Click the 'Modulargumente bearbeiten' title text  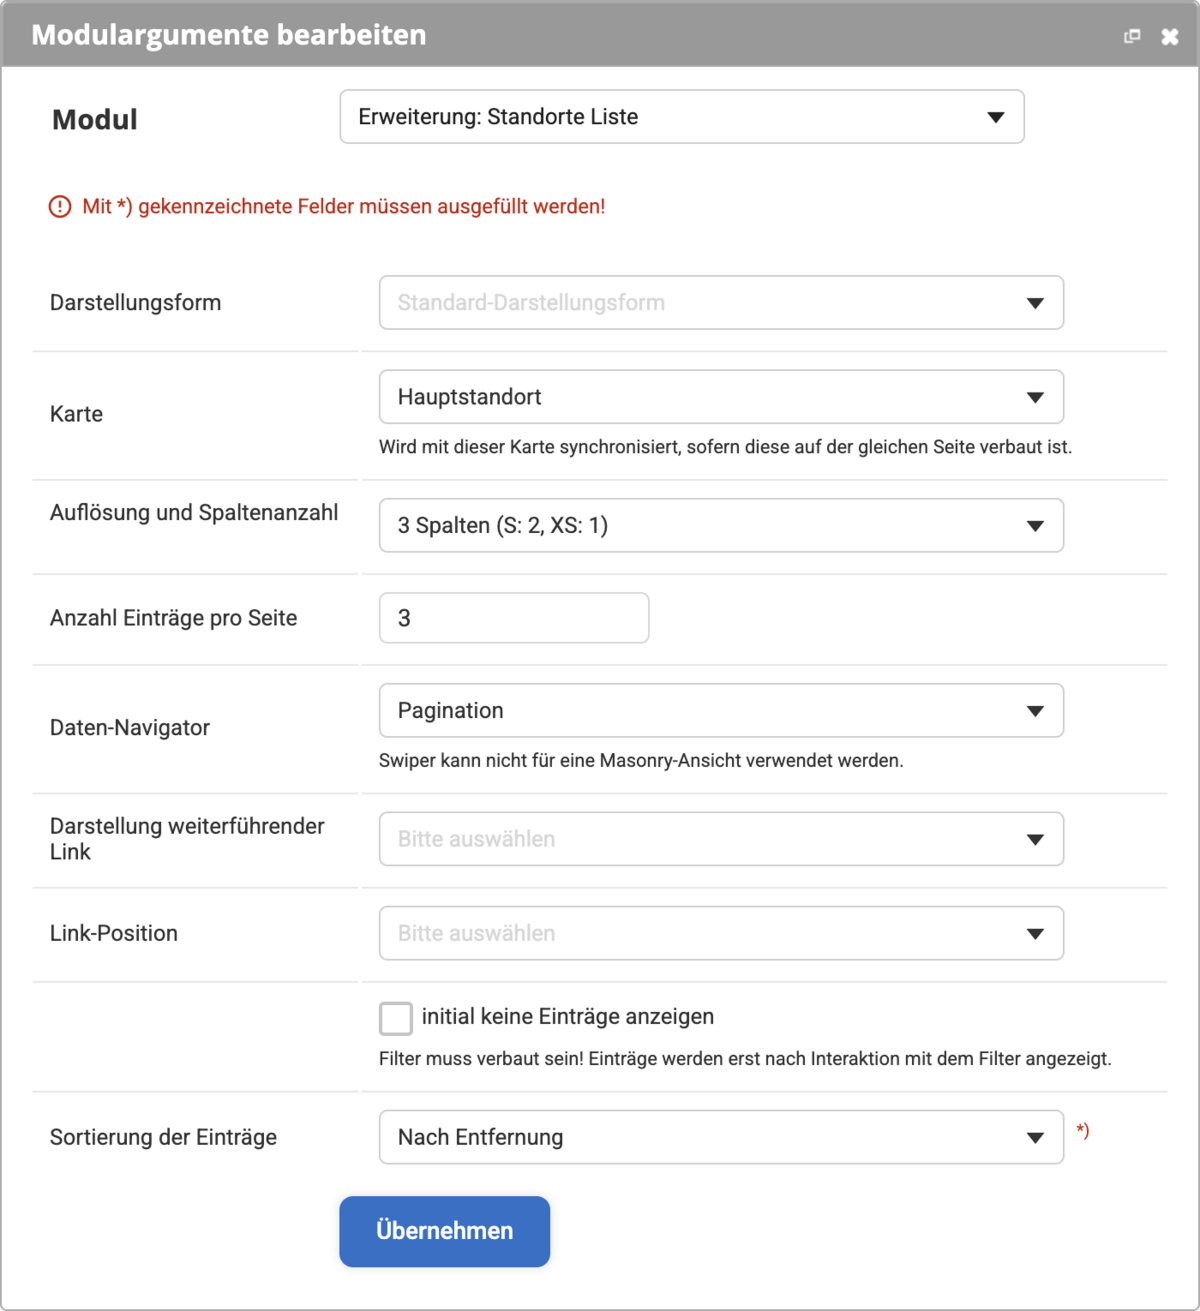click(x=229, y=35)
